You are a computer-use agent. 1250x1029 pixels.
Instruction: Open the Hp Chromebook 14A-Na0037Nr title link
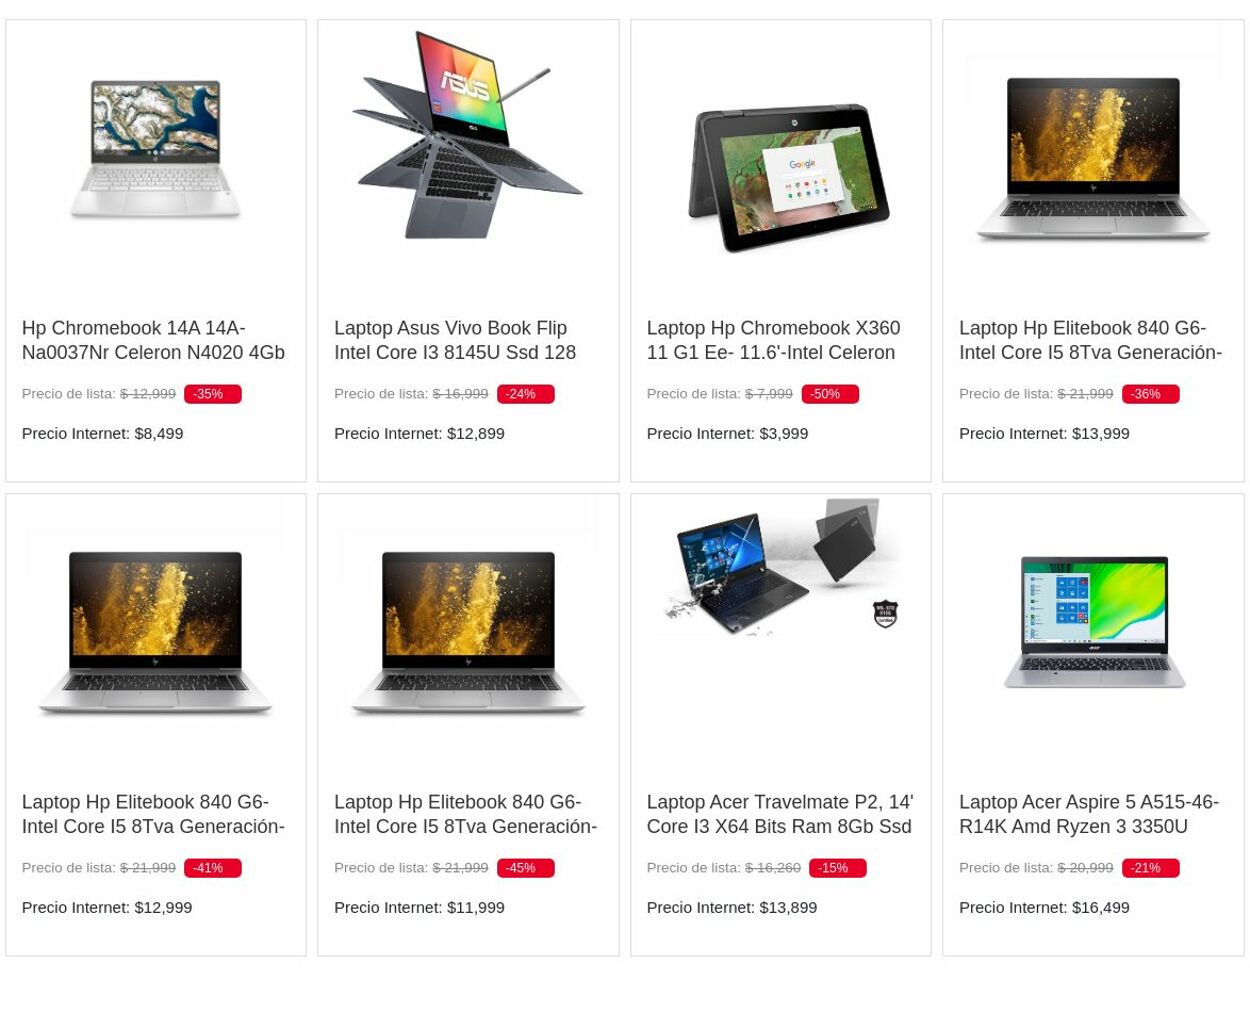click(153, 340)
